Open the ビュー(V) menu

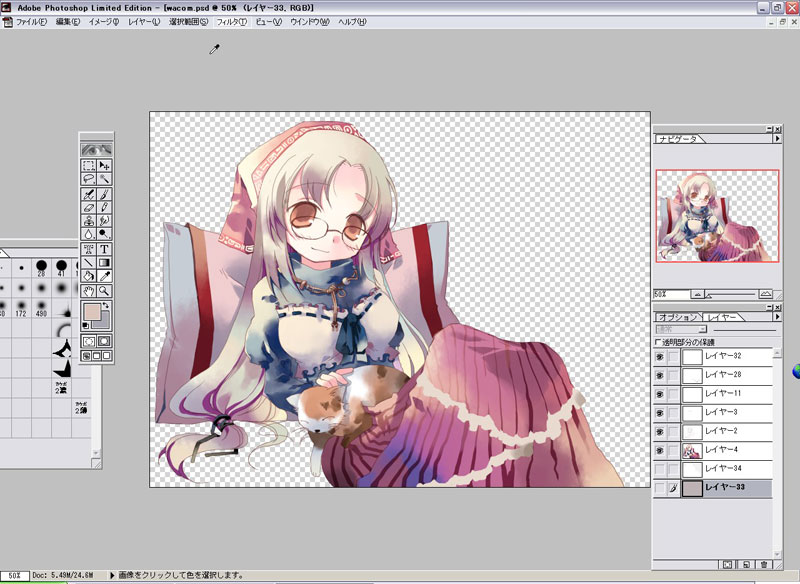tap(268, 22)
